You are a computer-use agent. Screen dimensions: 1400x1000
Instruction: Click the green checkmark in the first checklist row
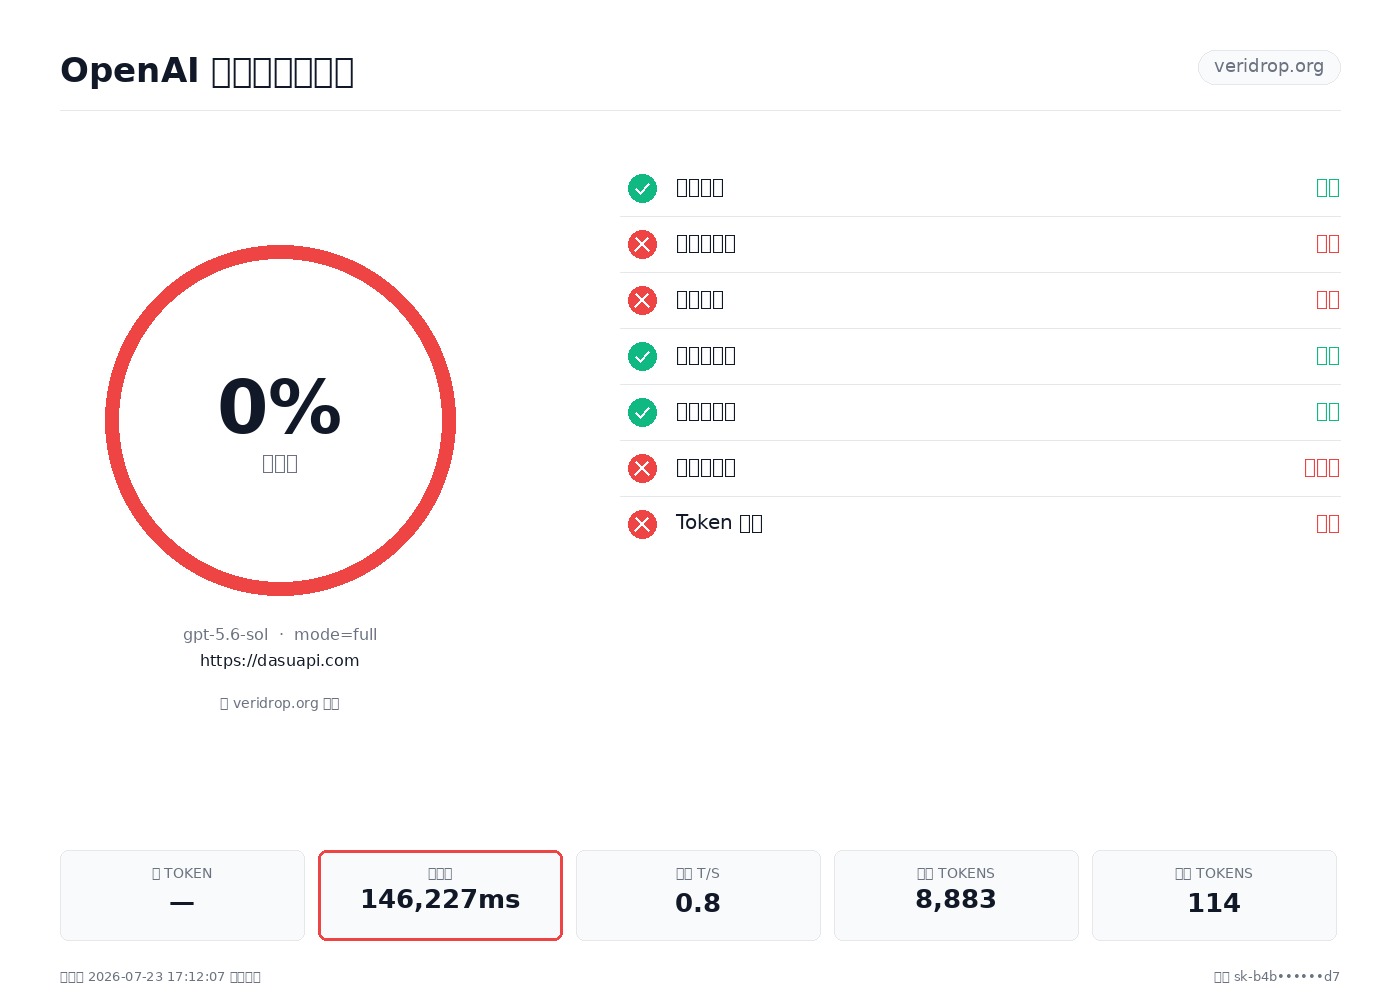(642, 188)
